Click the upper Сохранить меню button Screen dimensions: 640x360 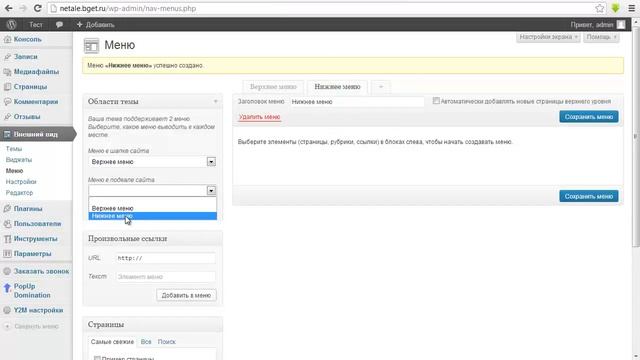589,117
